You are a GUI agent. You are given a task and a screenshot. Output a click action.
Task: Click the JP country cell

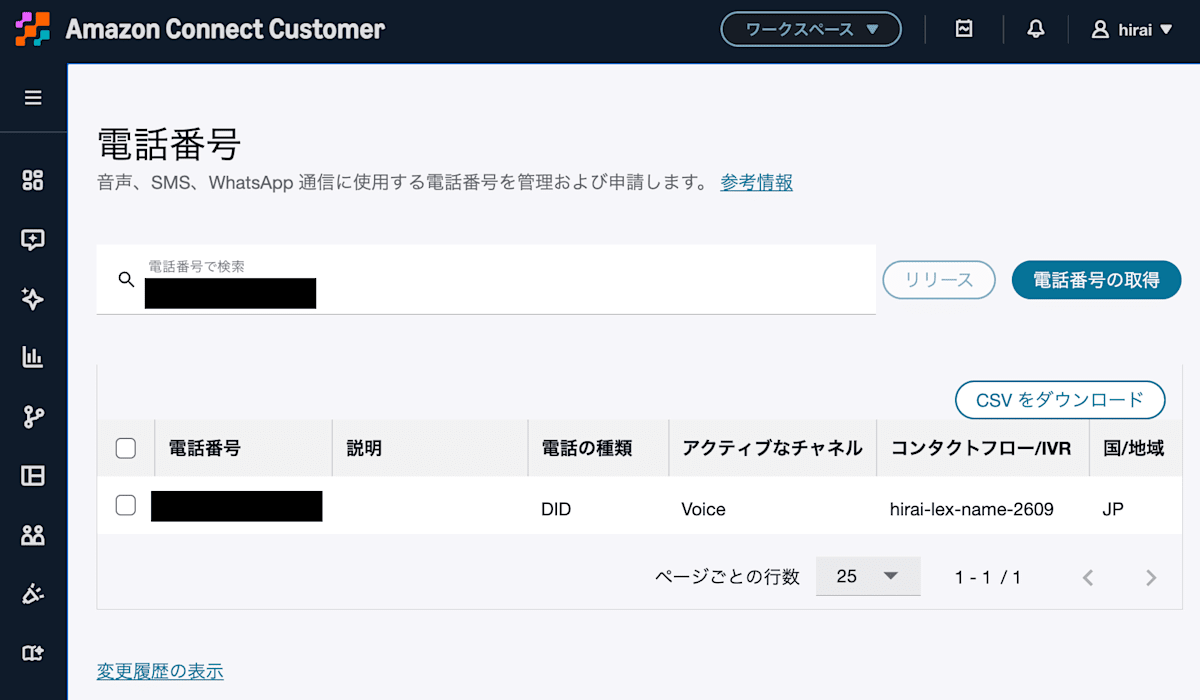1113,509
